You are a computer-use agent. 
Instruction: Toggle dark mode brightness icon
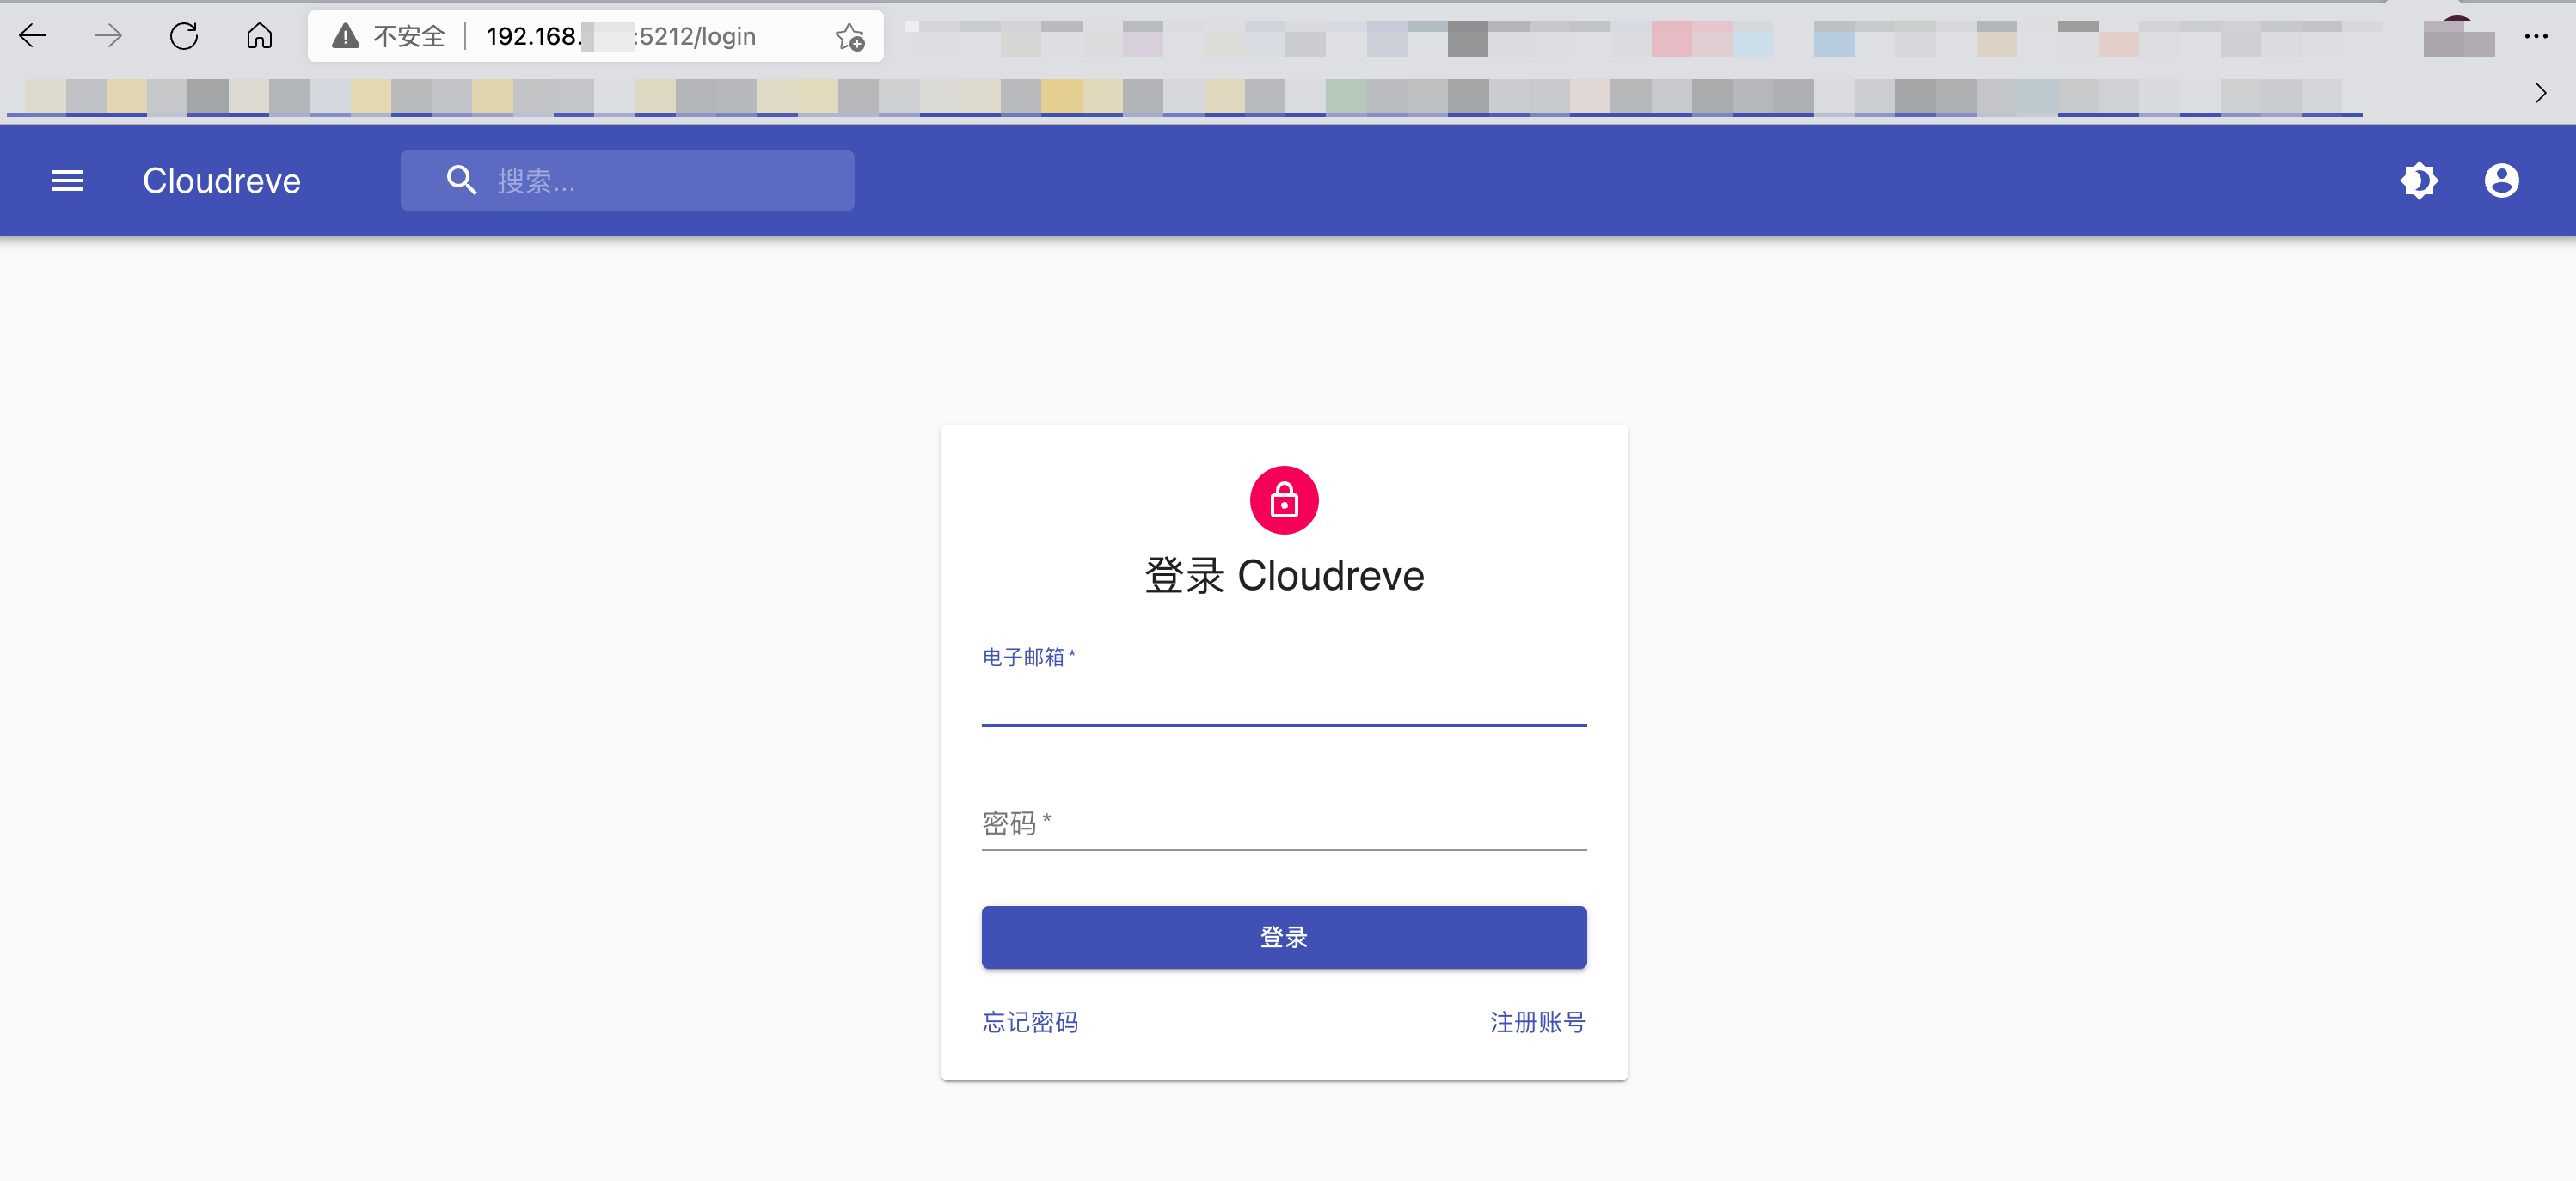click(x=2419, y=181)
